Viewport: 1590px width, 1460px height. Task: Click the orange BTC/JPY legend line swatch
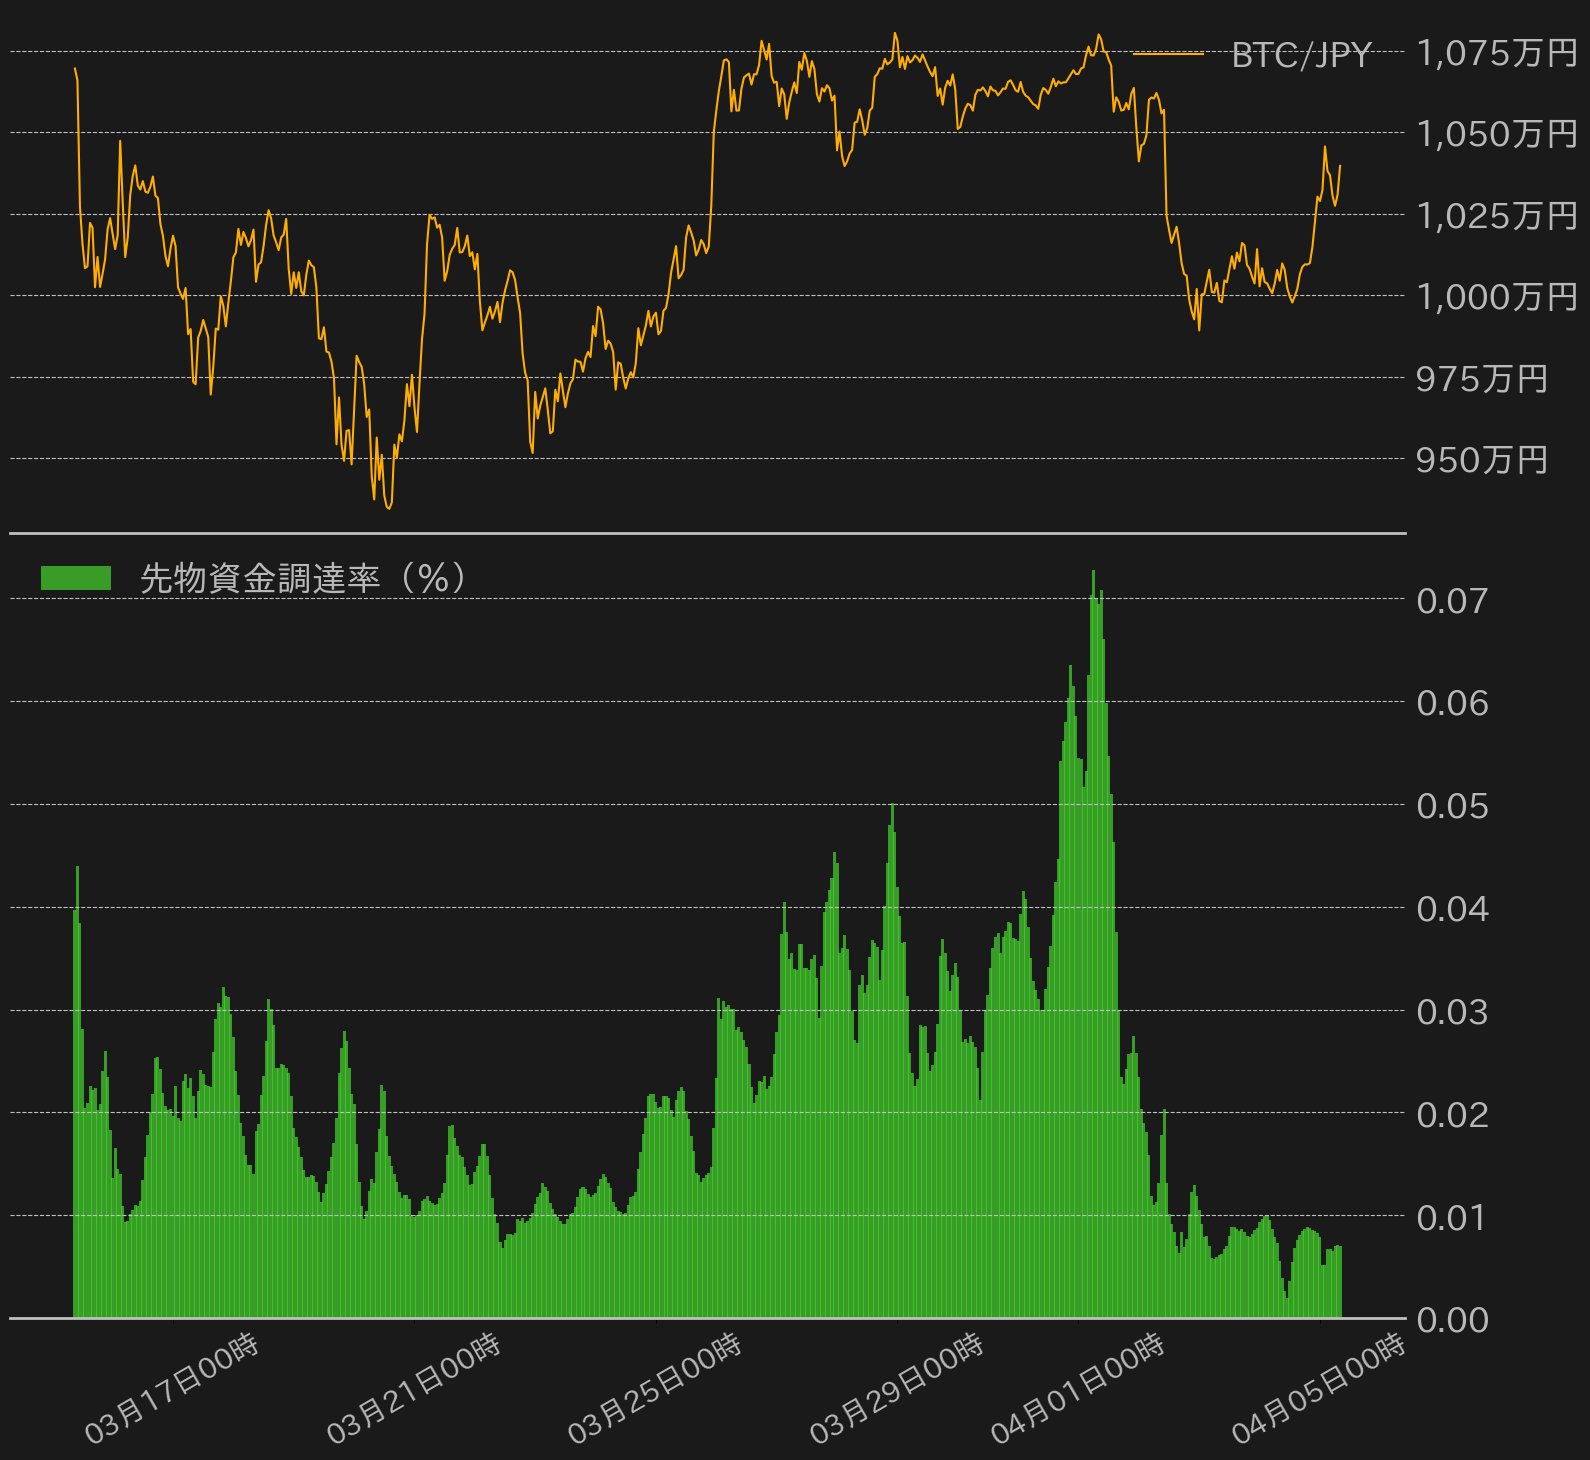[x=1168, y=54]
